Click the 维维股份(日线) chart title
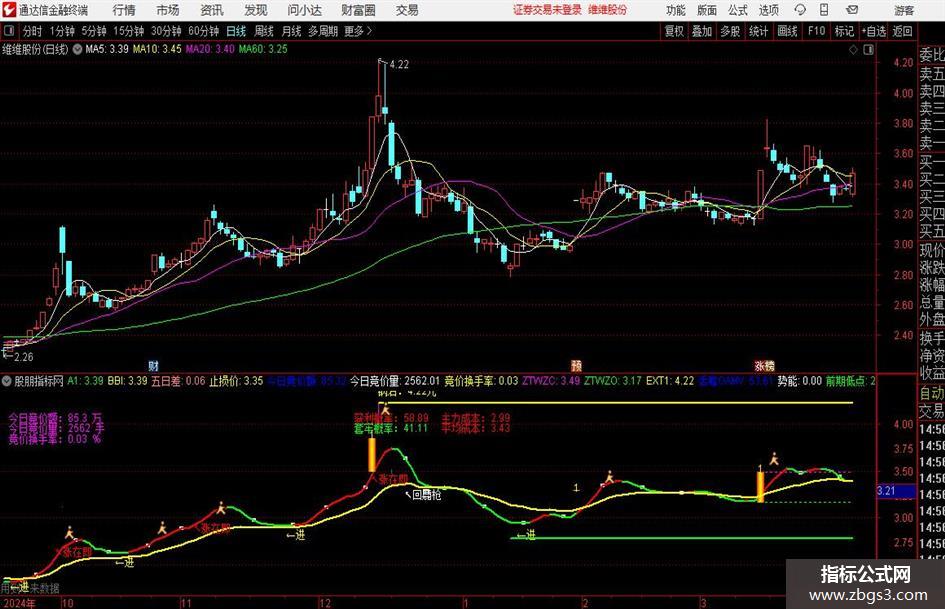Viewport: 945px width, 609px height. click(x=36, y=49)
